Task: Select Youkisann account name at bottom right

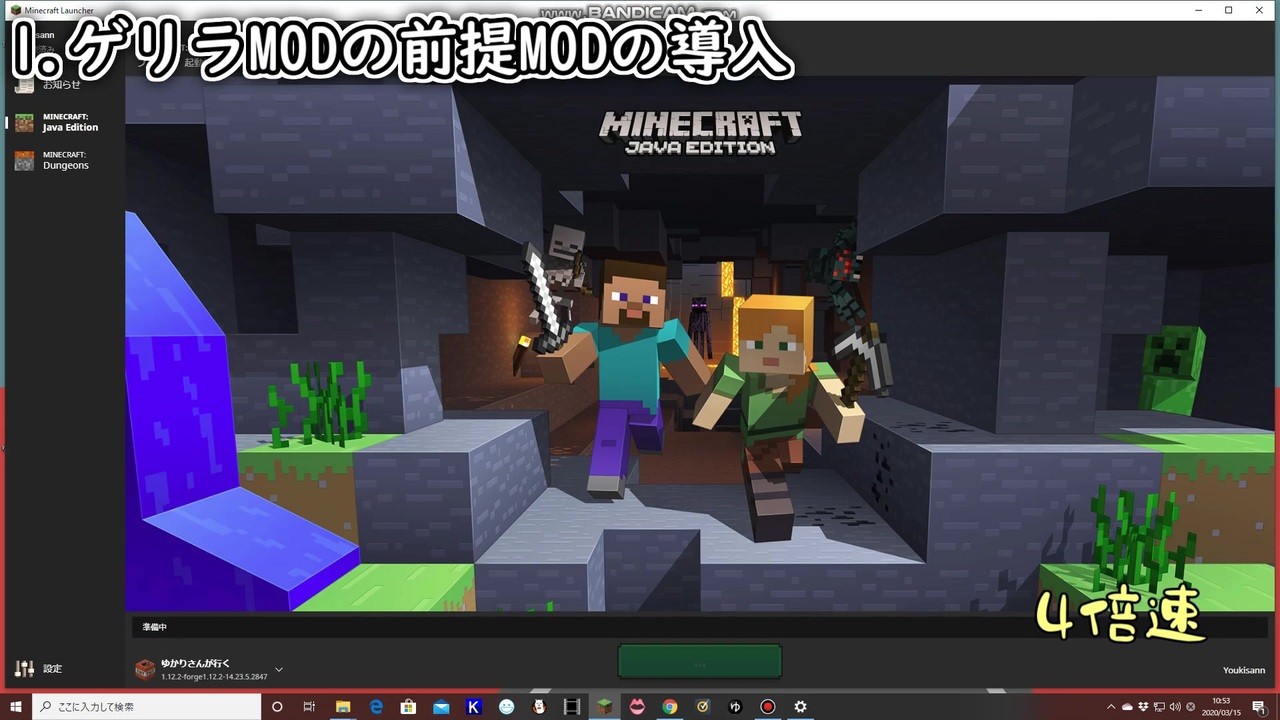Action: (x=1243, y=670)
